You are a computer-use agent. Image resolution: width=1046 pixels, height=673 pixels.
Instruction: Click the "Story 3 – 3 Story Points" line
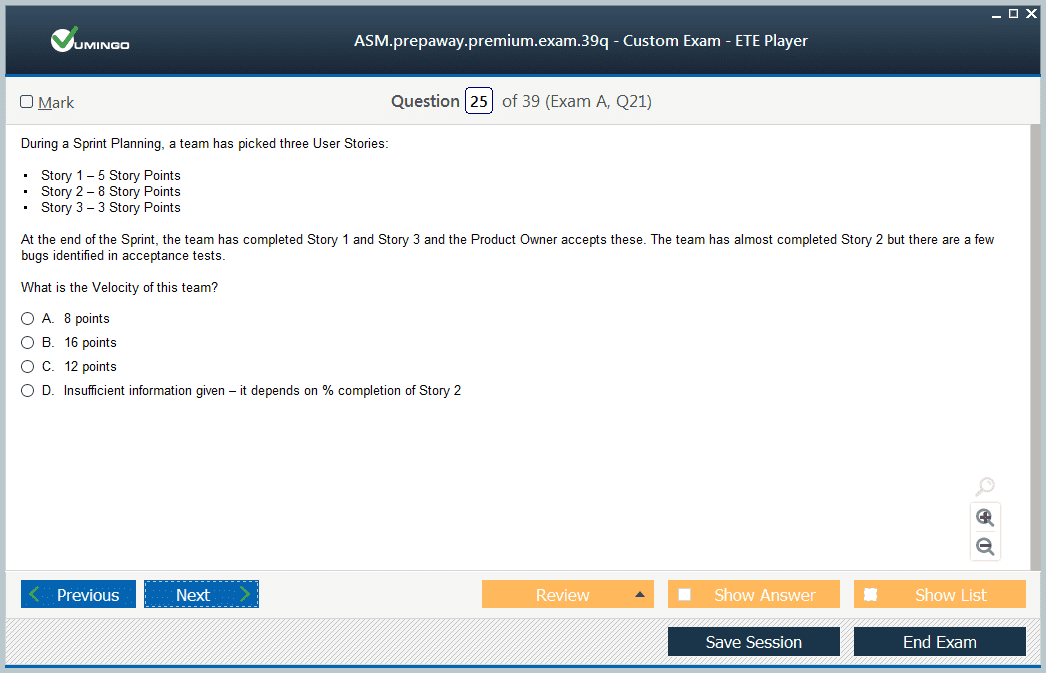point(111,207)
